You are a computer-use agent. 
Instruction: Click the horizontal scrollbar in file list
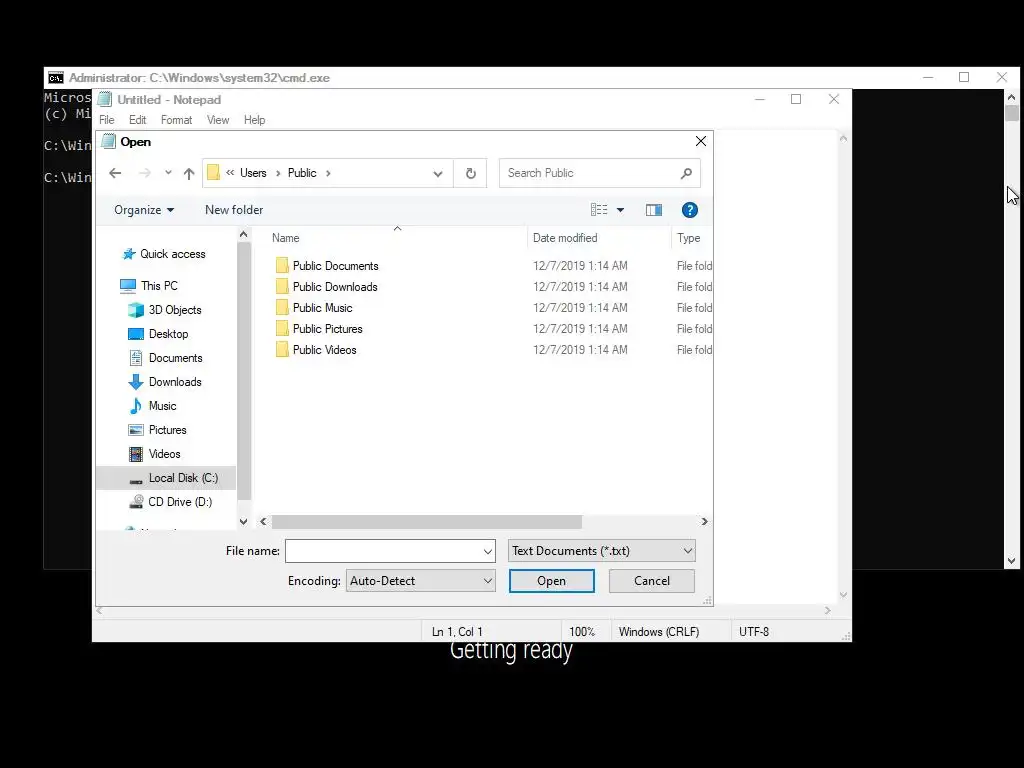[426, 522]
